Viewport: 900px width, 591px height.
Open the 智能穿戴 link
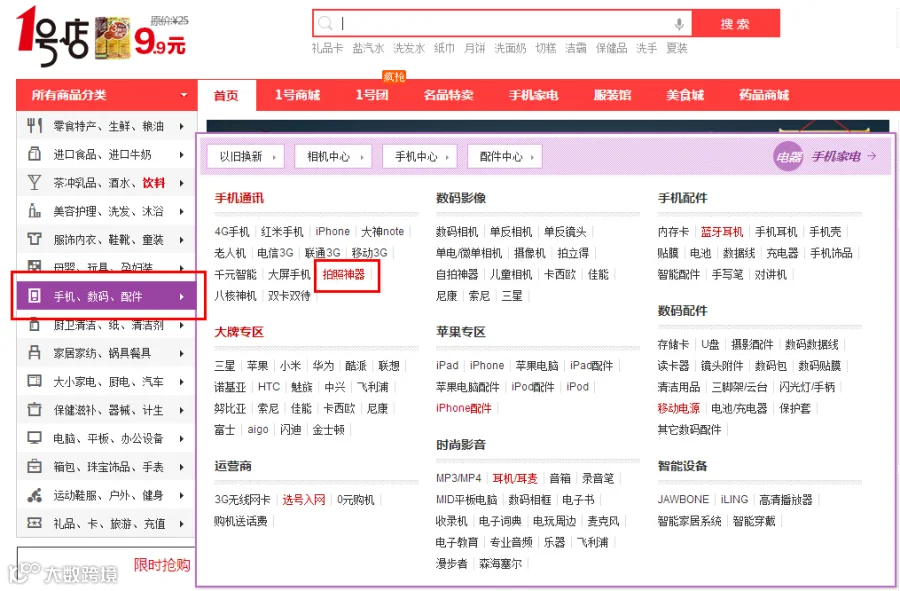pyautogui.click(x=754, y=521)
